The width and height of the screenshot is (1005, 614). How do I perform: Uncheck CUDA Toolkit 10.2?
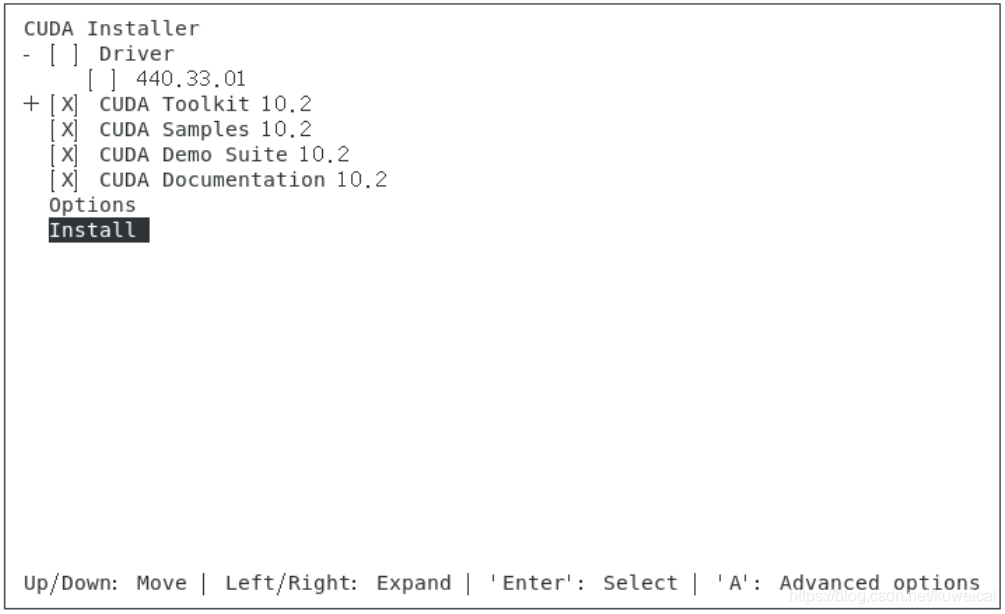(x=65, y=104)
